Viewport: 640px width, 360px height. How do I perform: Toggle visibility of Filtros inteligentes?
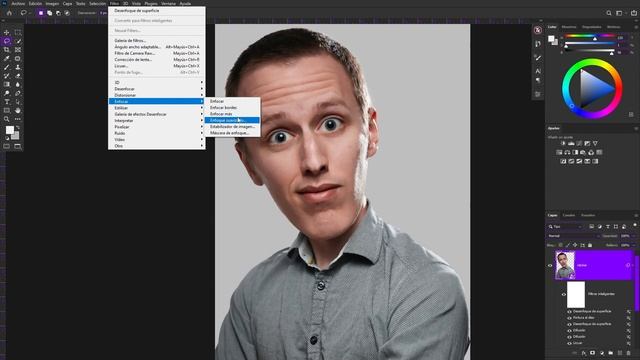click(x=564, y=294)
